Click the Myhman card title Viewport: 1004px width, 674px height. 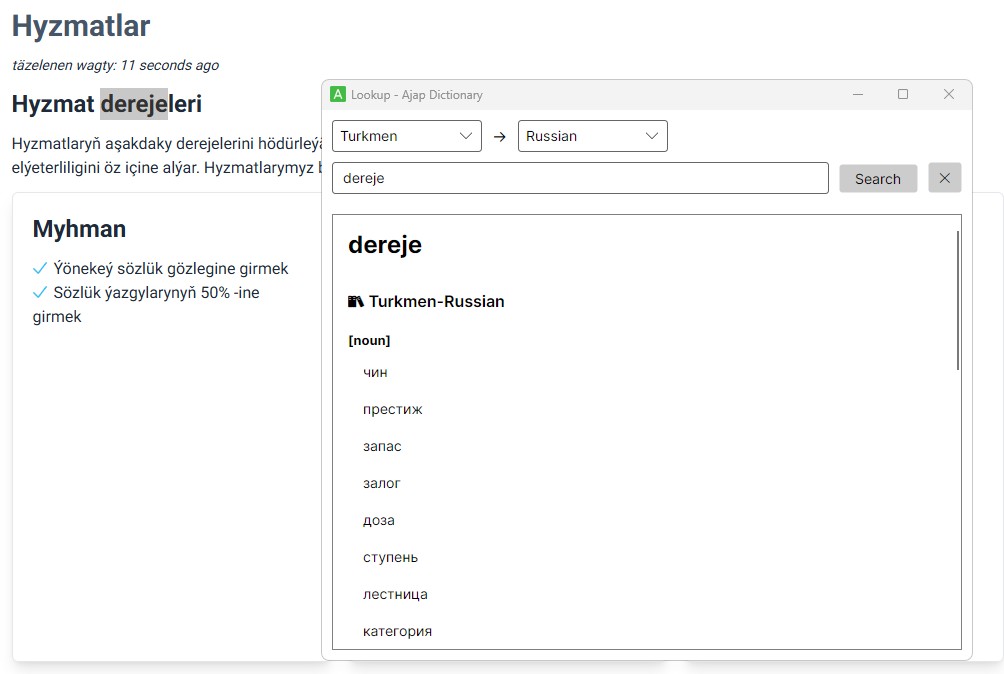pos(79,229)
